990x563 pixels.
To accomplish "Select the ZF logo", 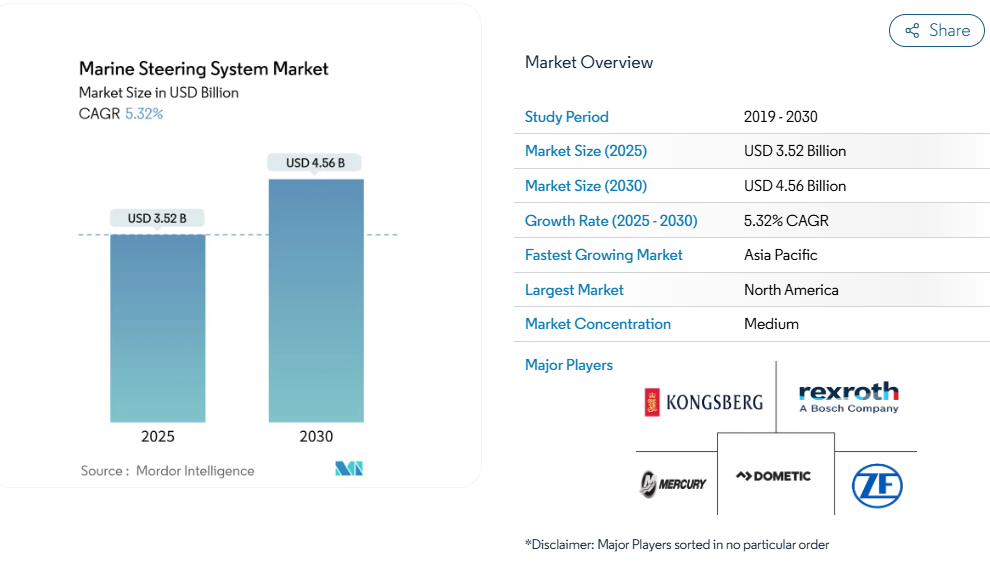I will [x=876, y=487].
